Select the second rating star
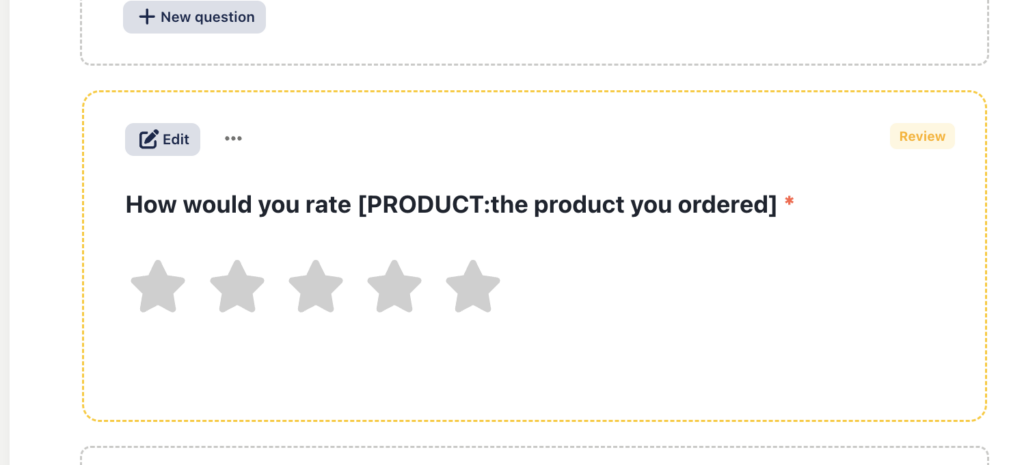Screen dimensions: 1024x465 (237, 287)
